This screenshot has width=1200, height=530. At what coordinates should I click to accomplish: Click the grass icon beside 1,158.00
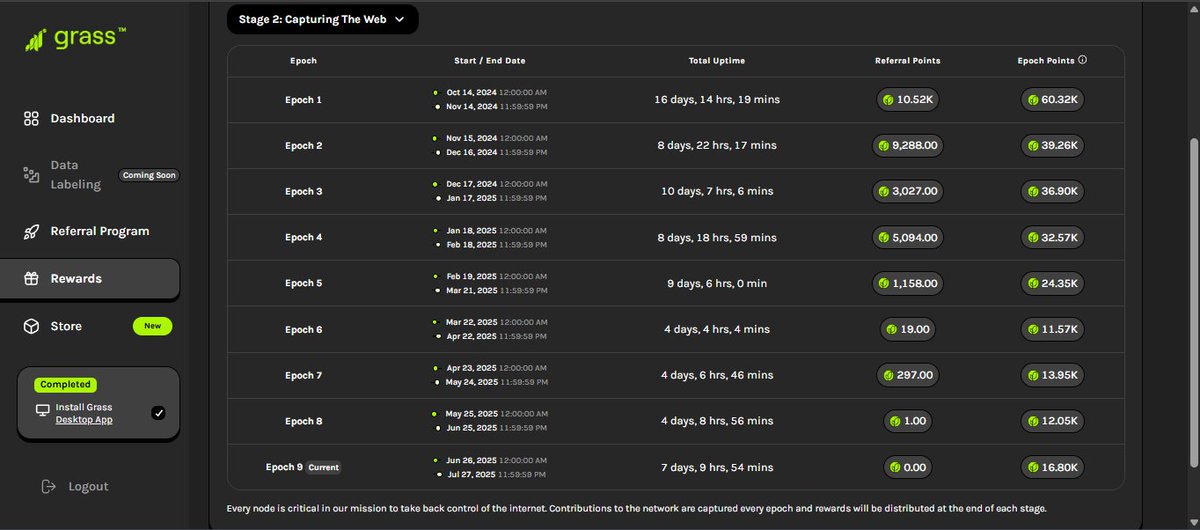click(883, 284)
